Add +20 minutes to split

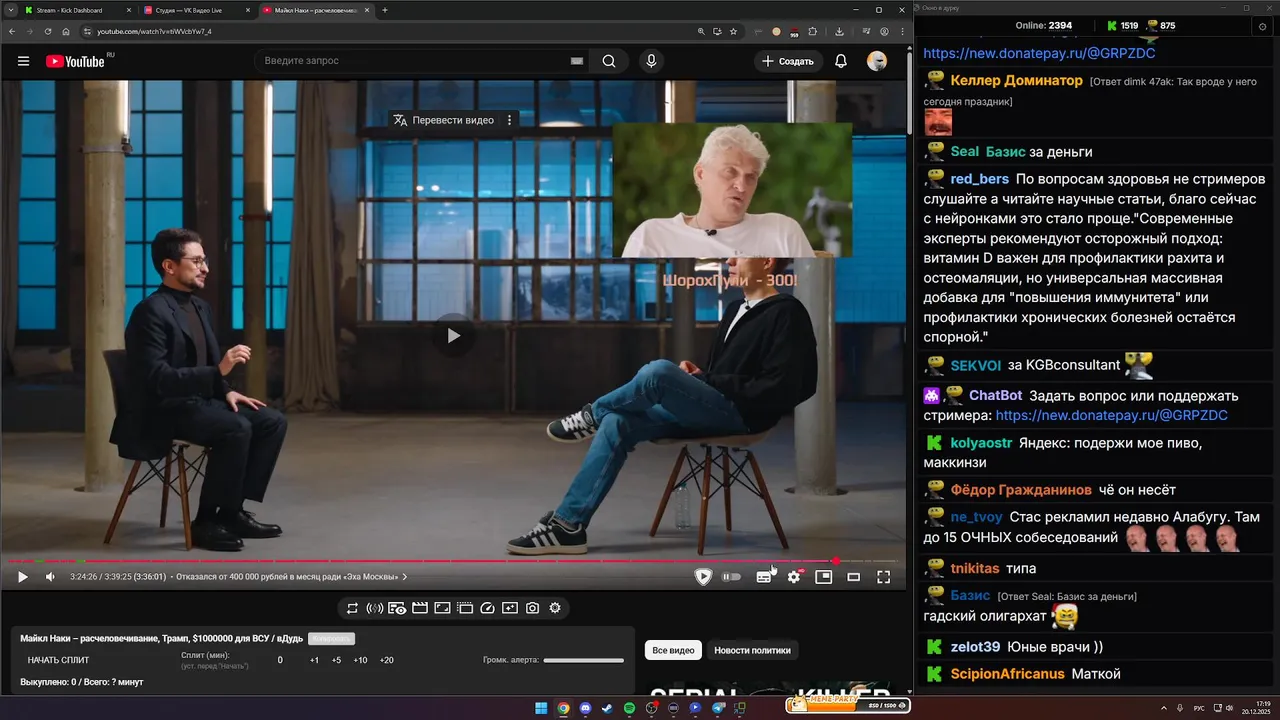(x=387, y=660)
